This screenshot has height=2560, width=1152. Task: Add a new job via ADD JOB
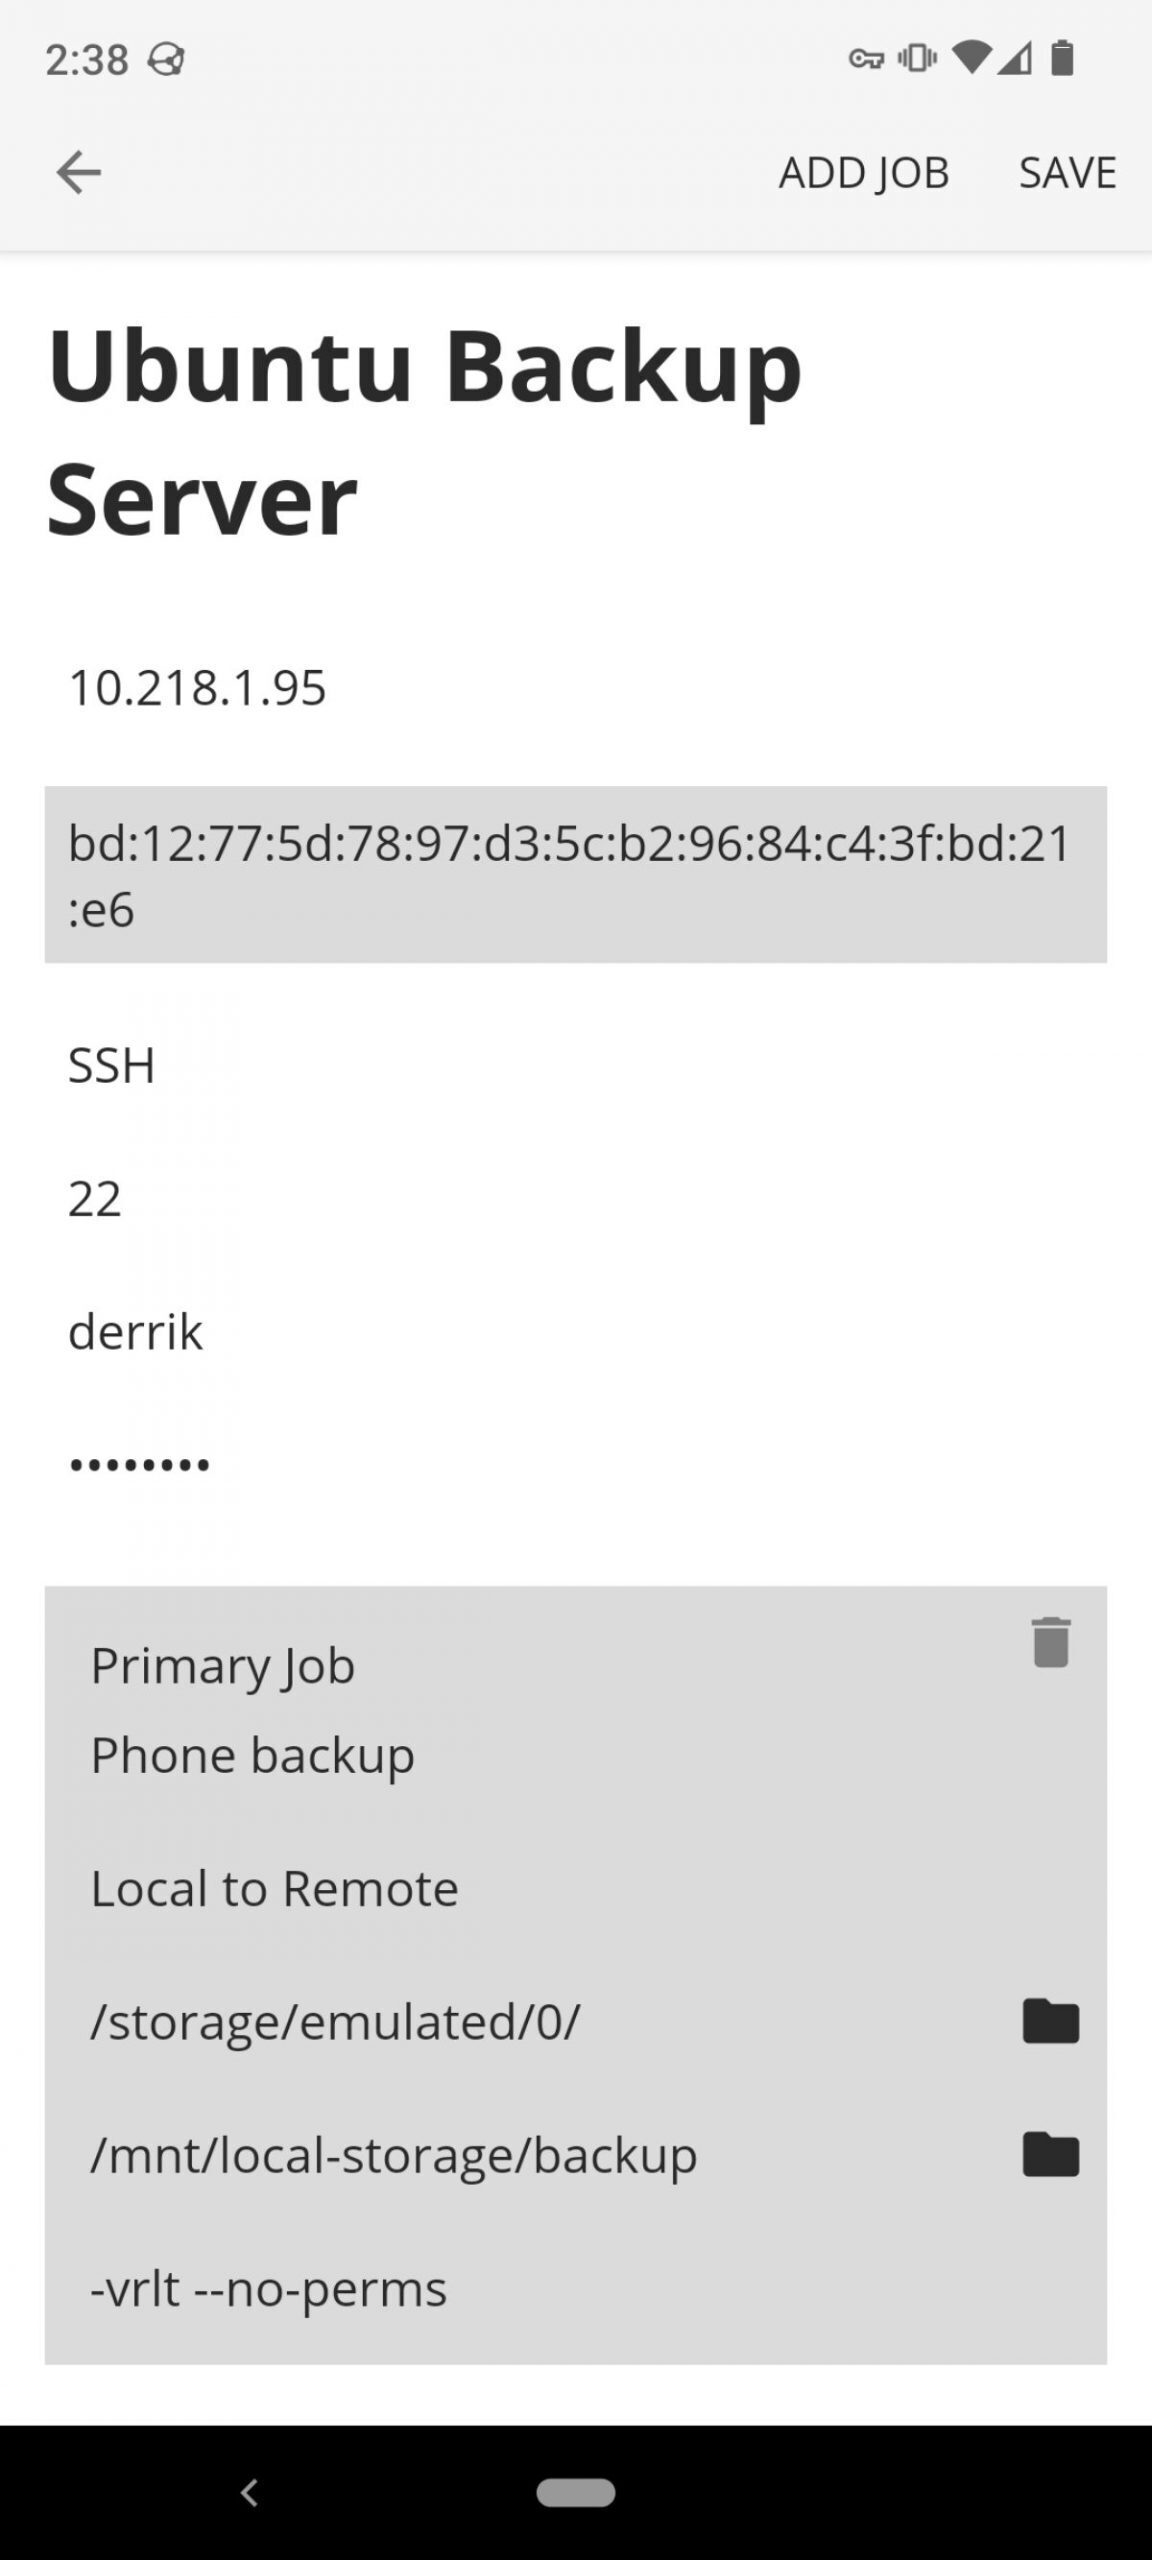[864, 173]
